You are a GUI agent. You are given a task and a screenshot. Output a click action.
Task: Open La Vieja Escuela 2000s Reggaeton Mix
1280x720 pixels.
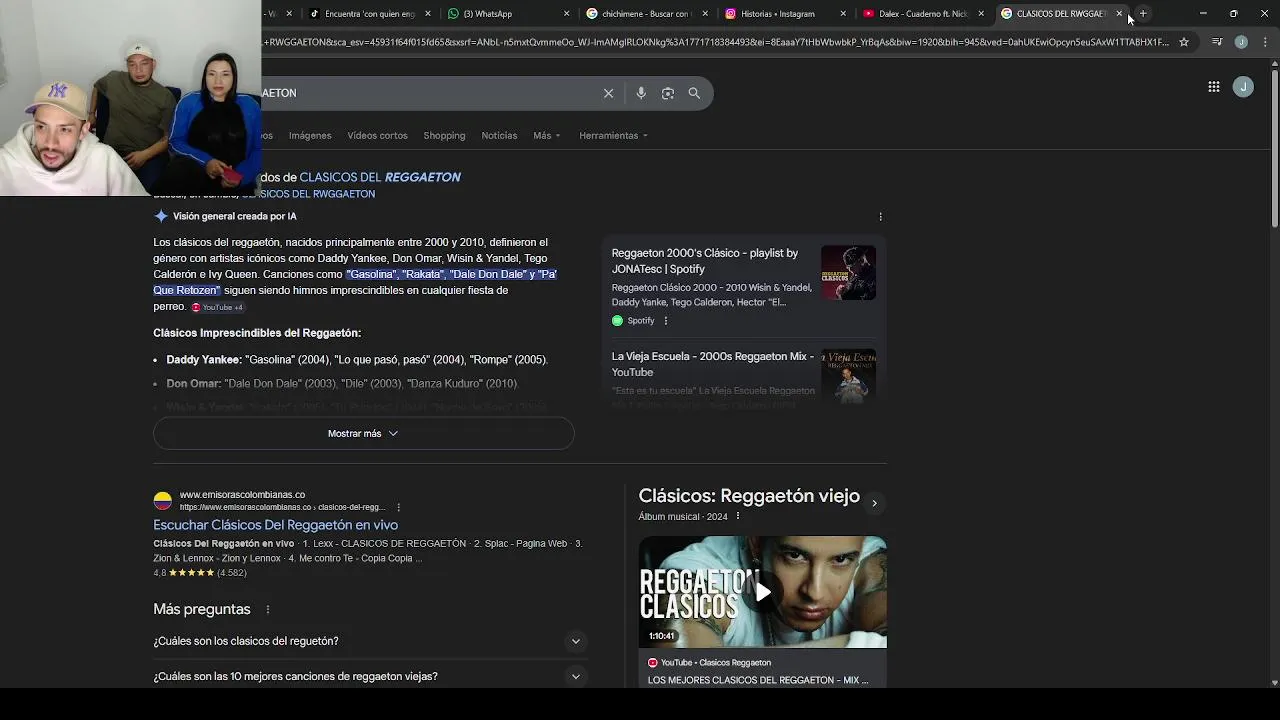[712, 364]
